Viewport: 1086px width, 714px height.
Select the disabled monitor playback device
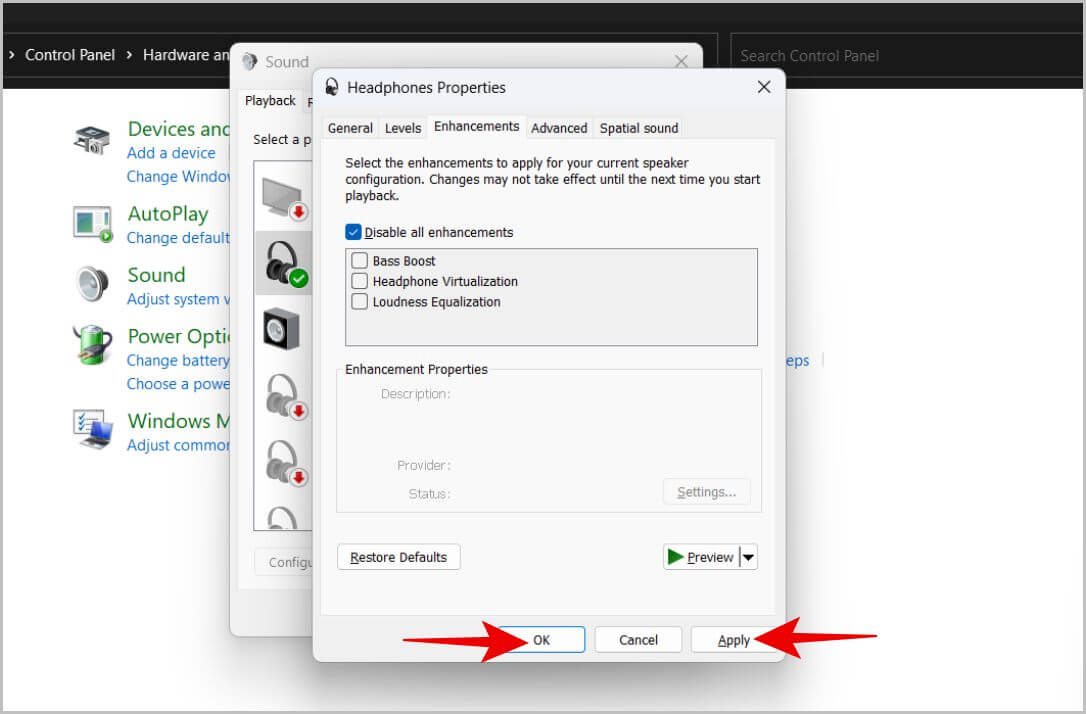point(284,198)
